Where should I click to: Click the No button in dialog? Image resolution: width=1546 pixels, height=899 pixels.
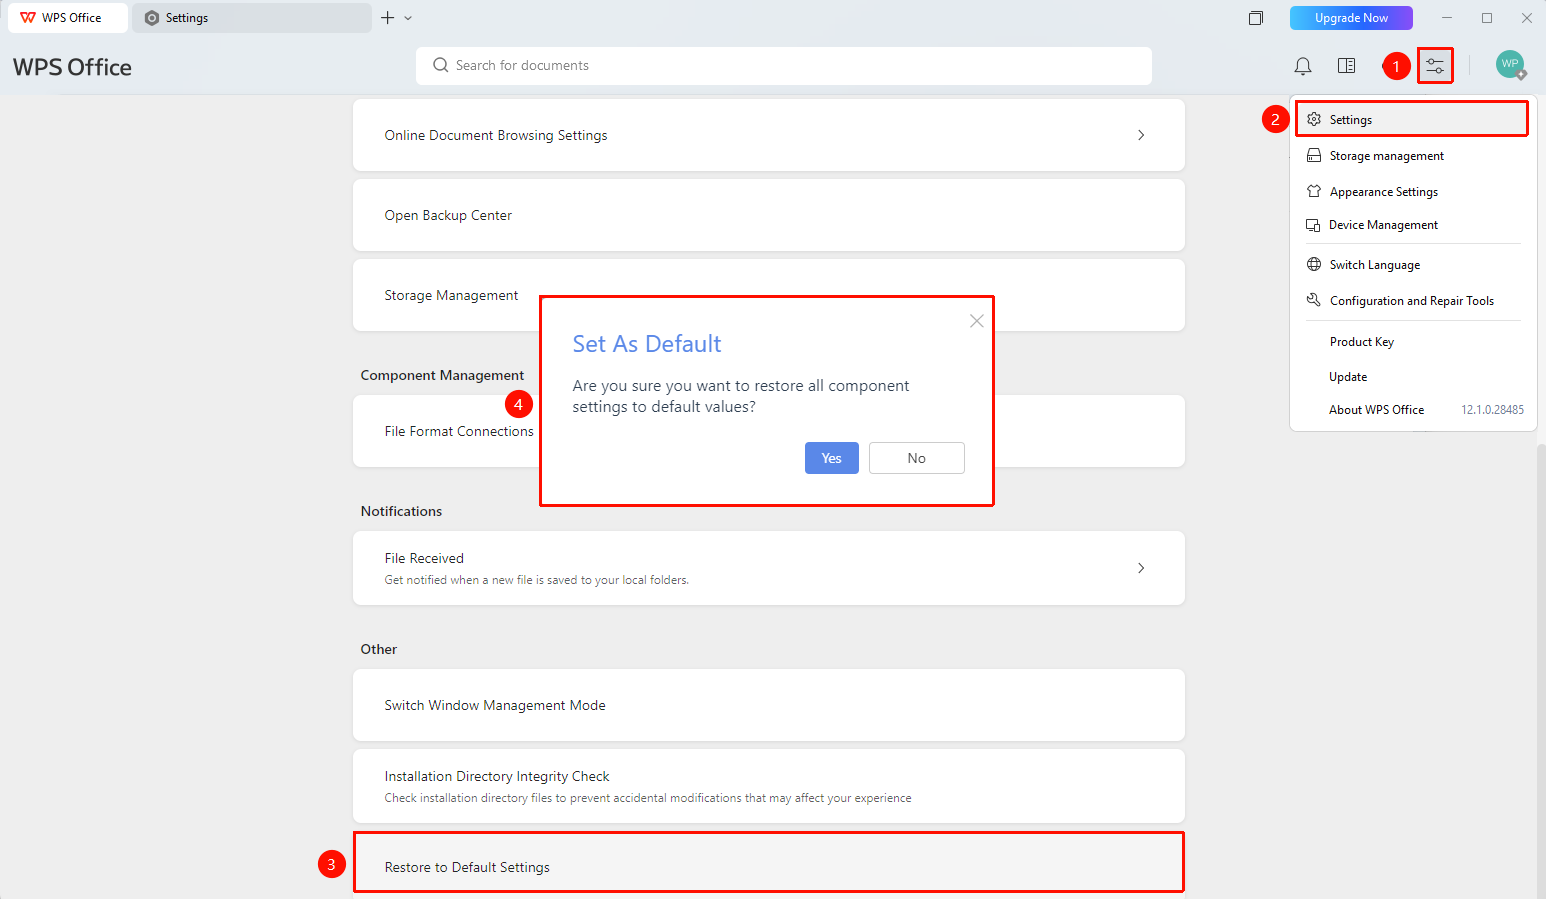tap(916, 458)
